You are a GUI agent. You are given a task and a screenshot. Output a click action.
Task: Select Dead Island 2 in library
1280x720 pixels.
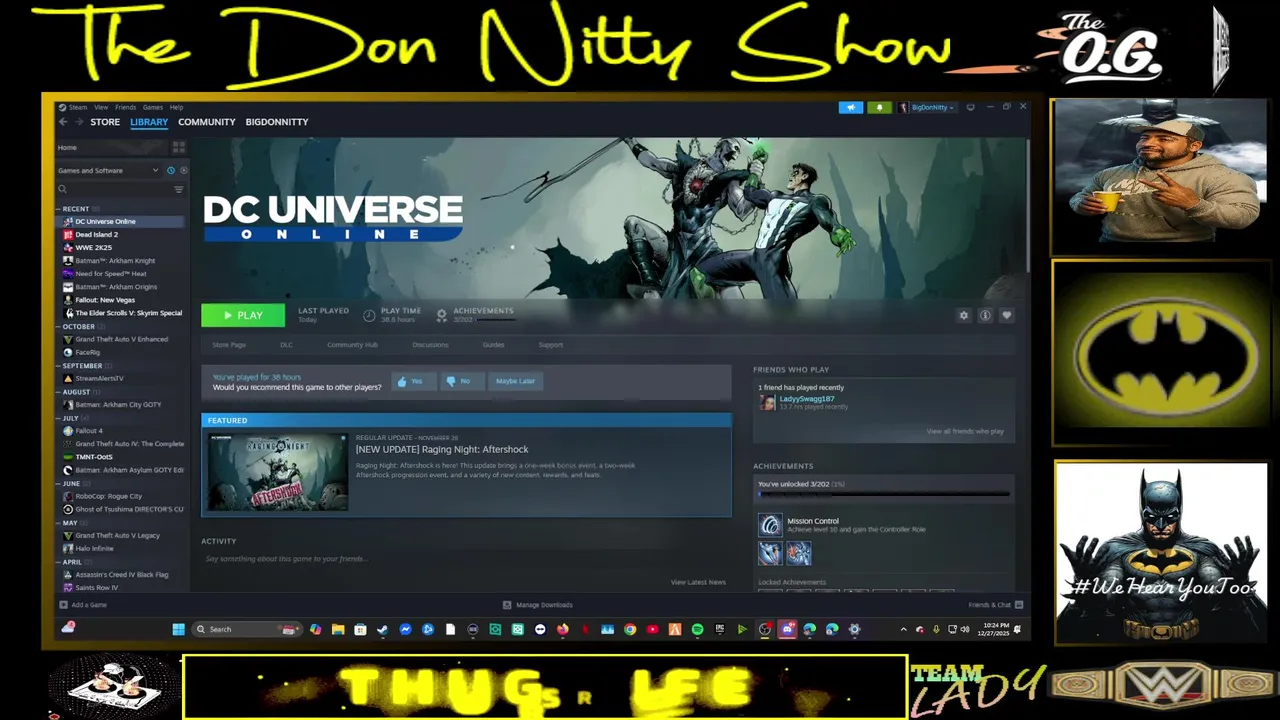[x=96, y=234]
